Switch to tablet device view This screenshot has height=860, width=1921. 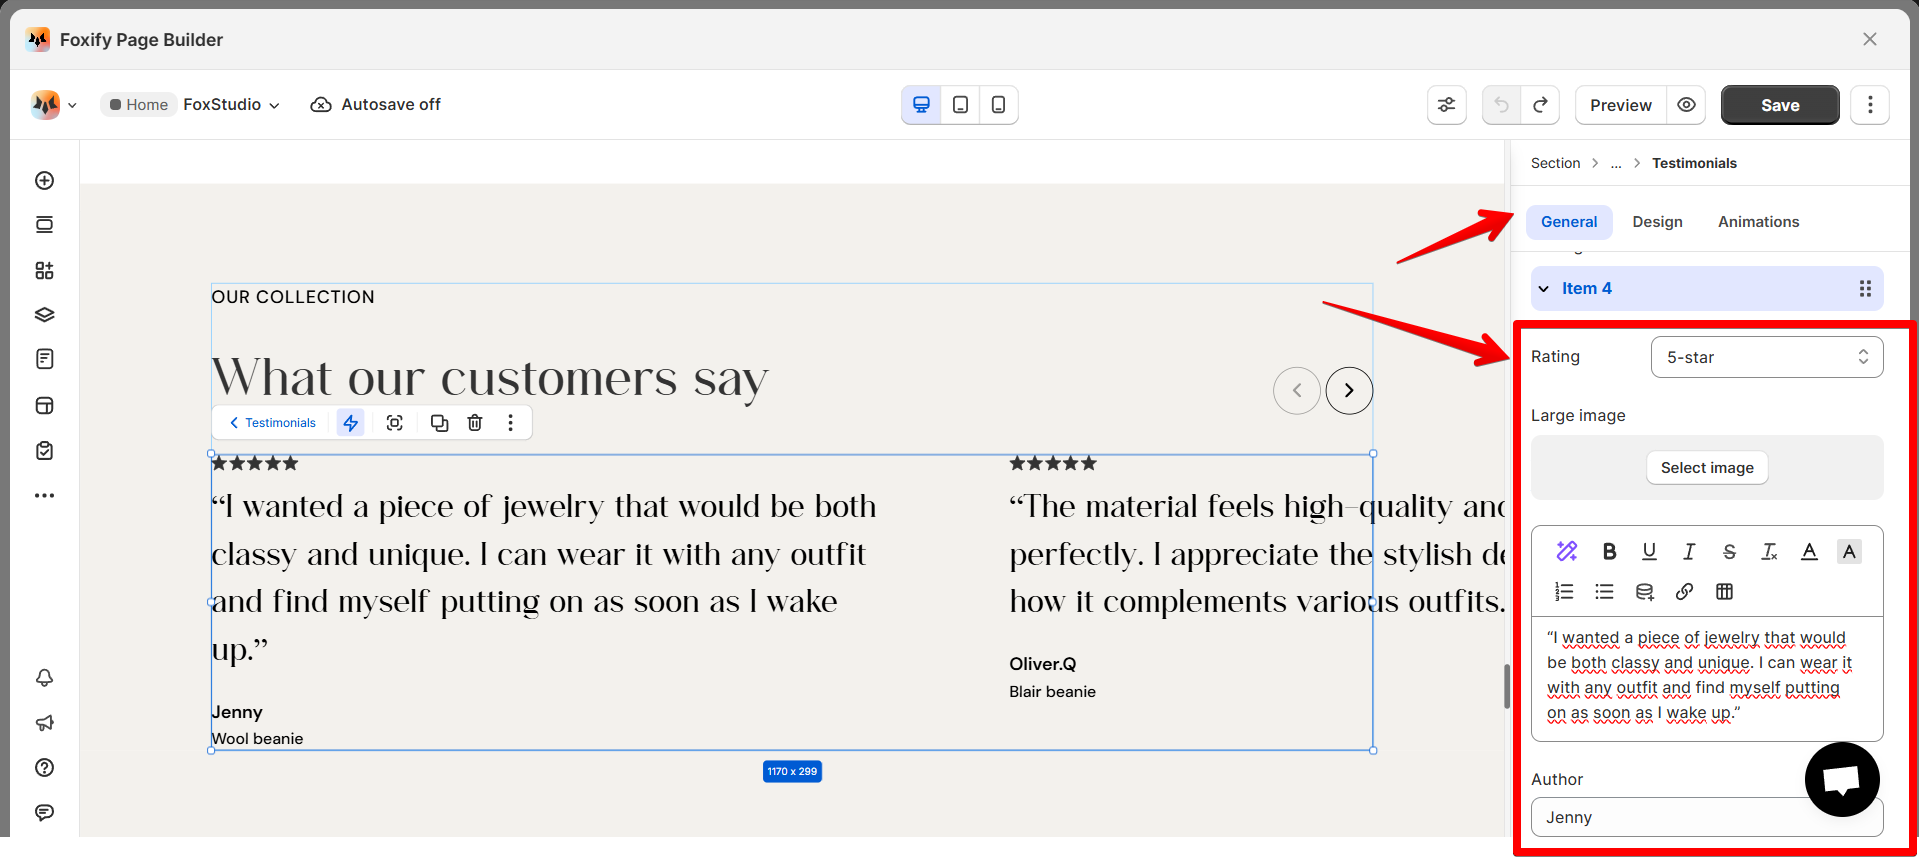960,105
